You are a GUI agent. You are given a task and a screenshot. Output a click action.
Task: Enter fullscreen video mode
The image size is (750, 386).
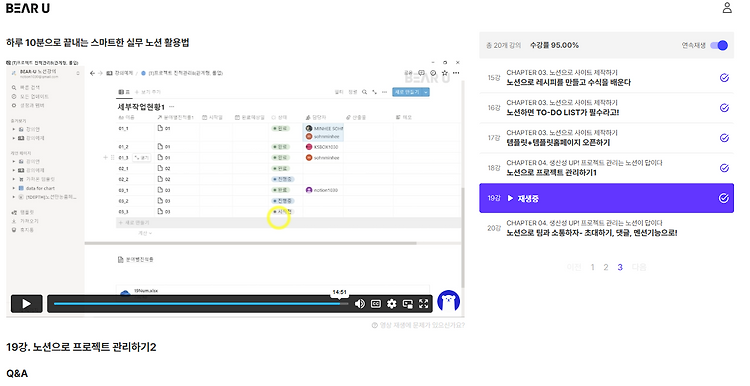pos(423,304)
